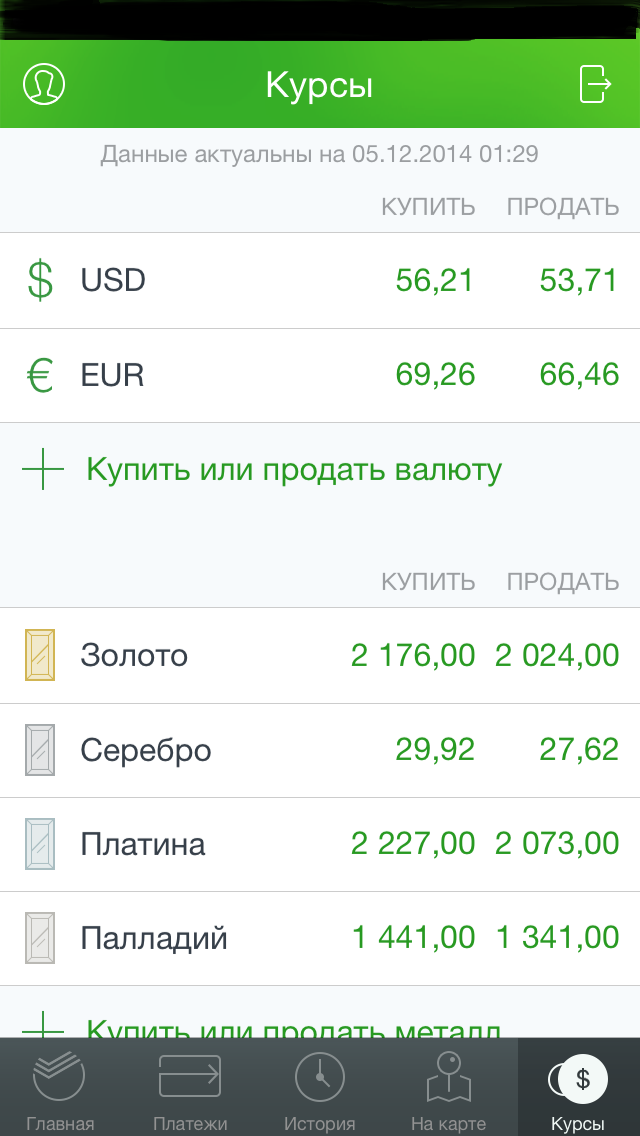
Task: Select the USD currency row label
Action: point(113,280)
